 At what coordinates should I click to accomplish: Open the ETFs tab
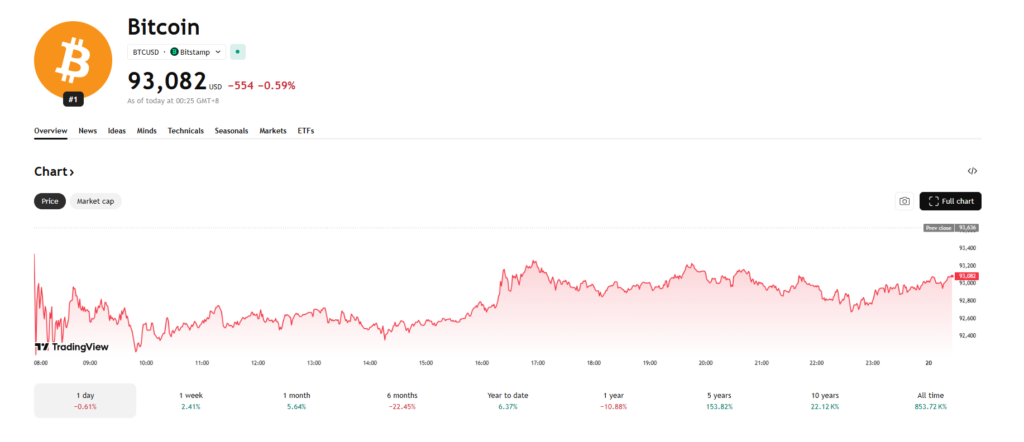[x=305, y=131]
